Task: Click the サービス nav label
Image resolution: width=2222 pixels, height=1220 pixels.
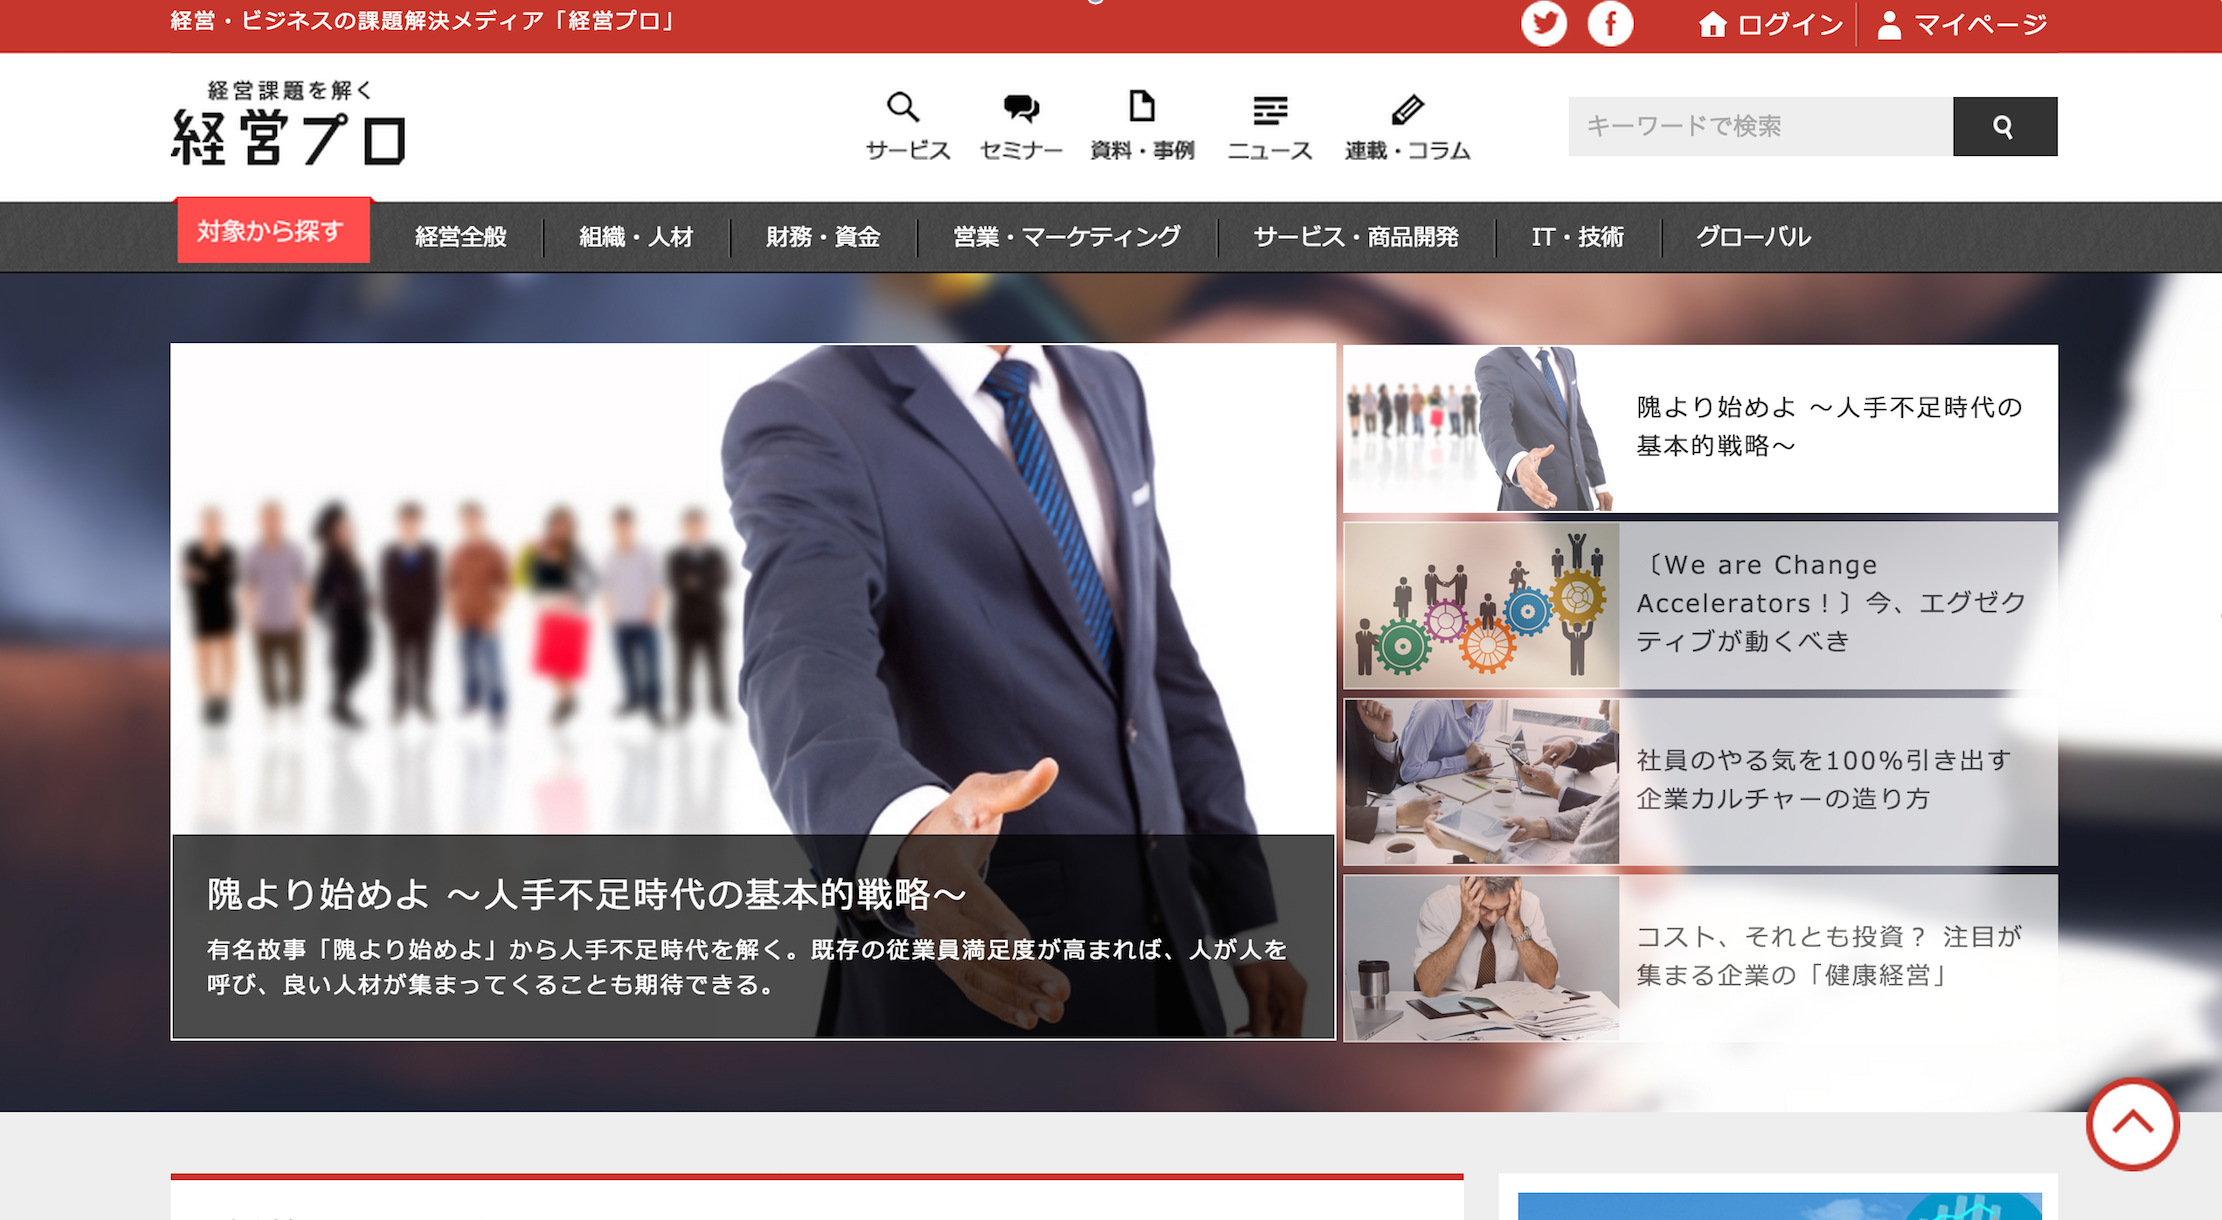Action: pyautogui.click(x=907, y=150)
